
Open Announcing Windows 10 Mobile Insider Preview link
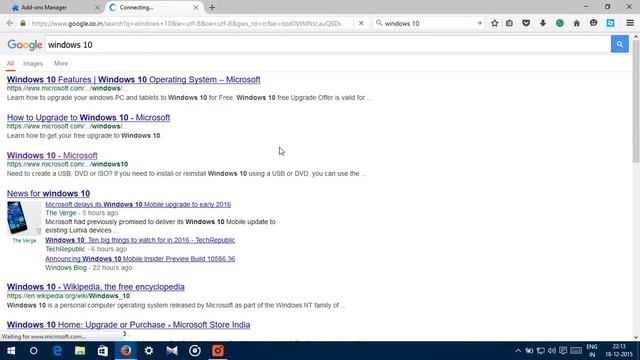click(x=140, y=259)
